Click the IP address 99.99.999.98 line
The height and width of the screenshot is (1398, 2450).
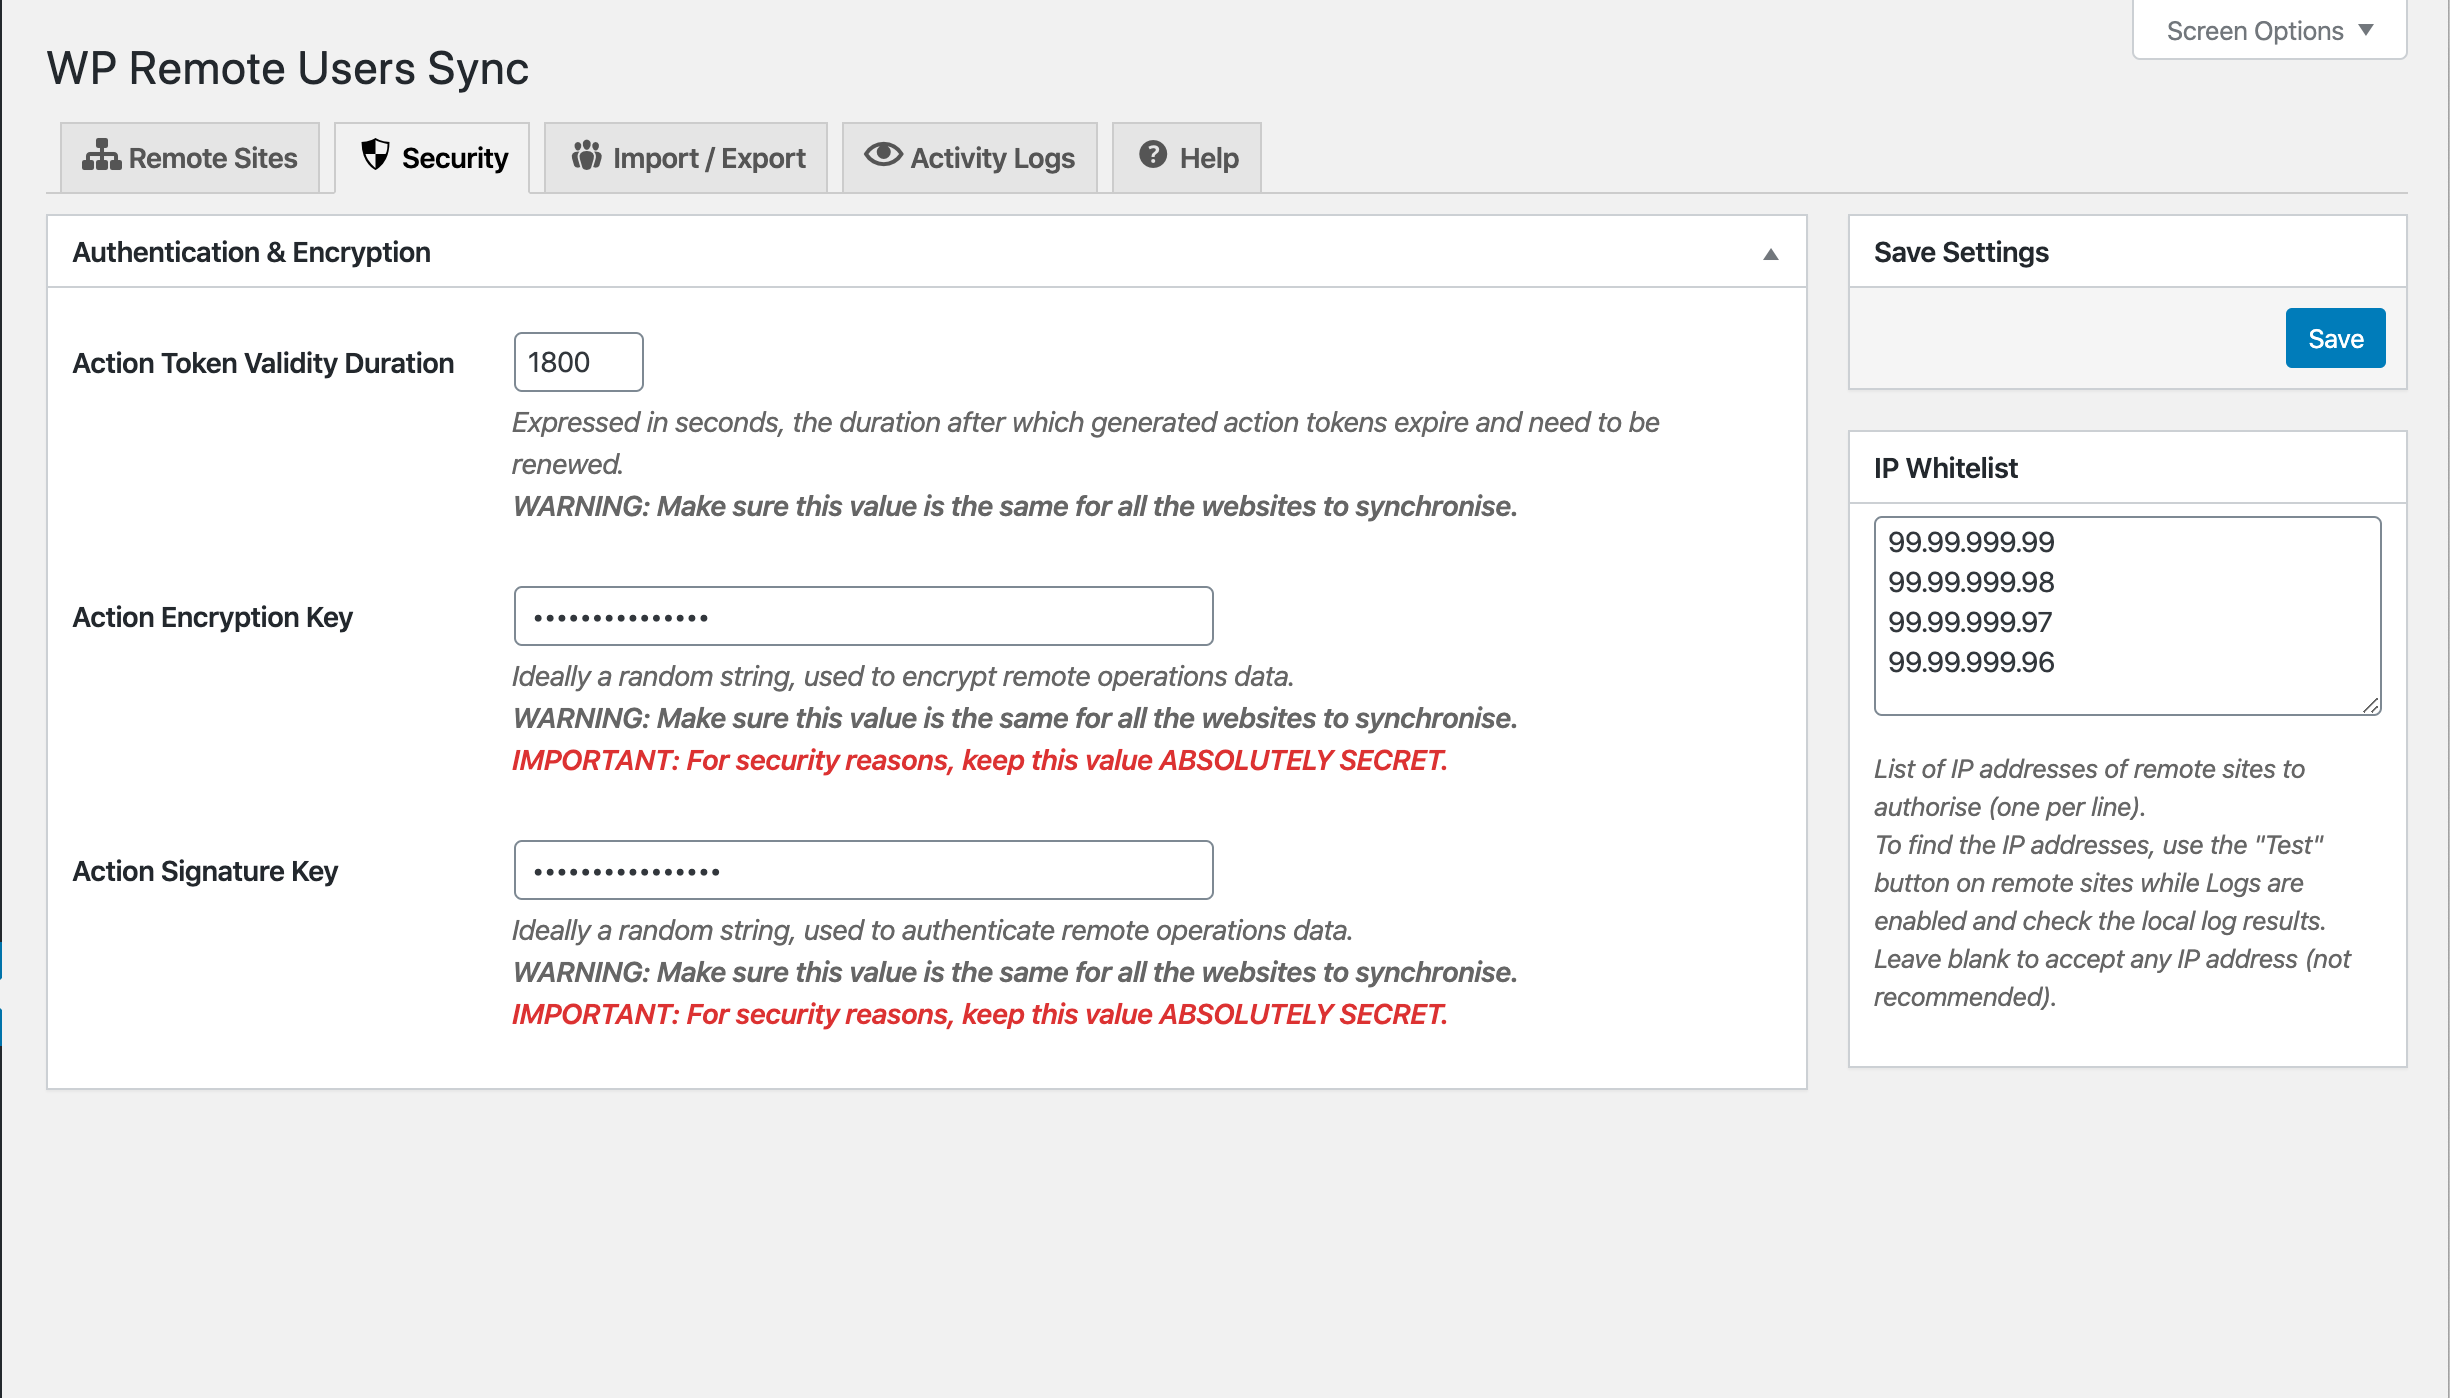(x=1970, y=582)
